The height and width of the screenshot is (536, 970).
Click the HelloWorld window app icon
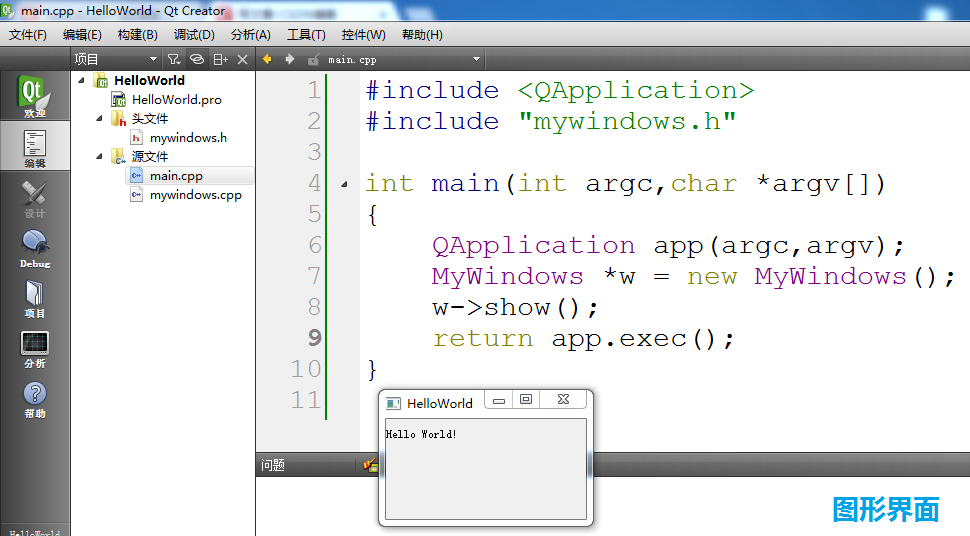[393, 404]
